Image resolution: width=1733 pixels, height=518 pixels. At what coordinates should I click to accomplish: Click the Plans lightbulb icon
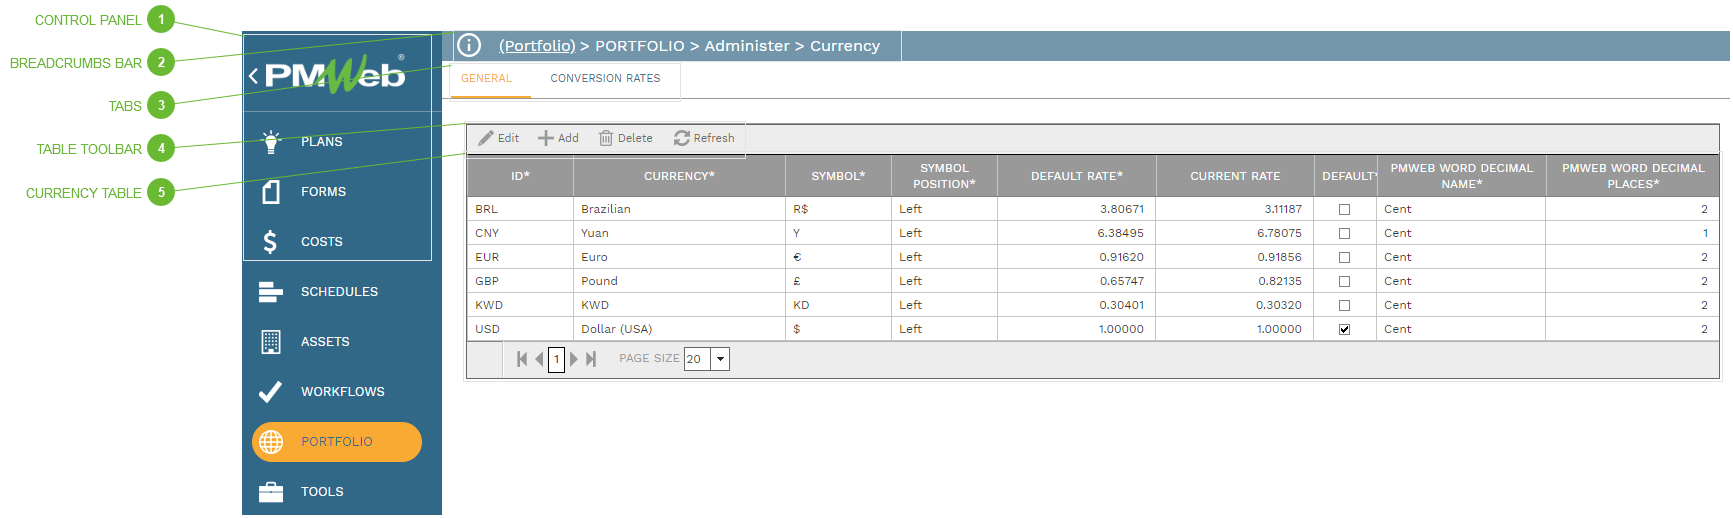(x=271, y=142)
